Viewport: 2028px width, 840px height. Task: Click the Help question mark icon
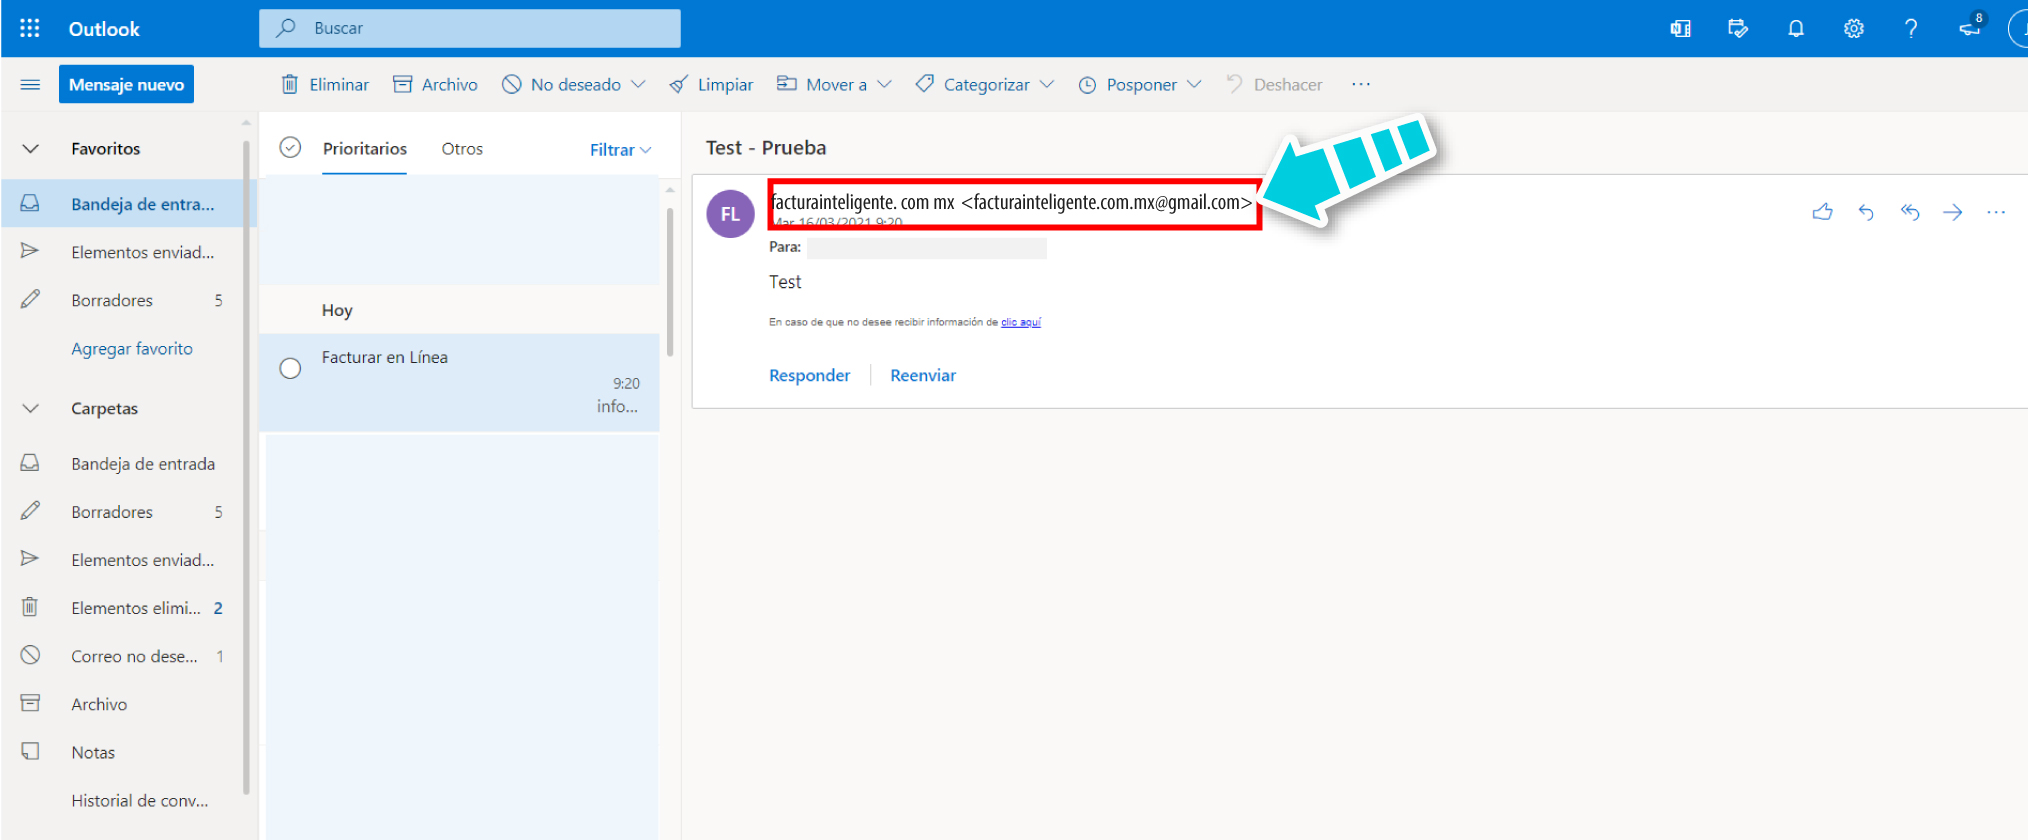point(1911,28)
